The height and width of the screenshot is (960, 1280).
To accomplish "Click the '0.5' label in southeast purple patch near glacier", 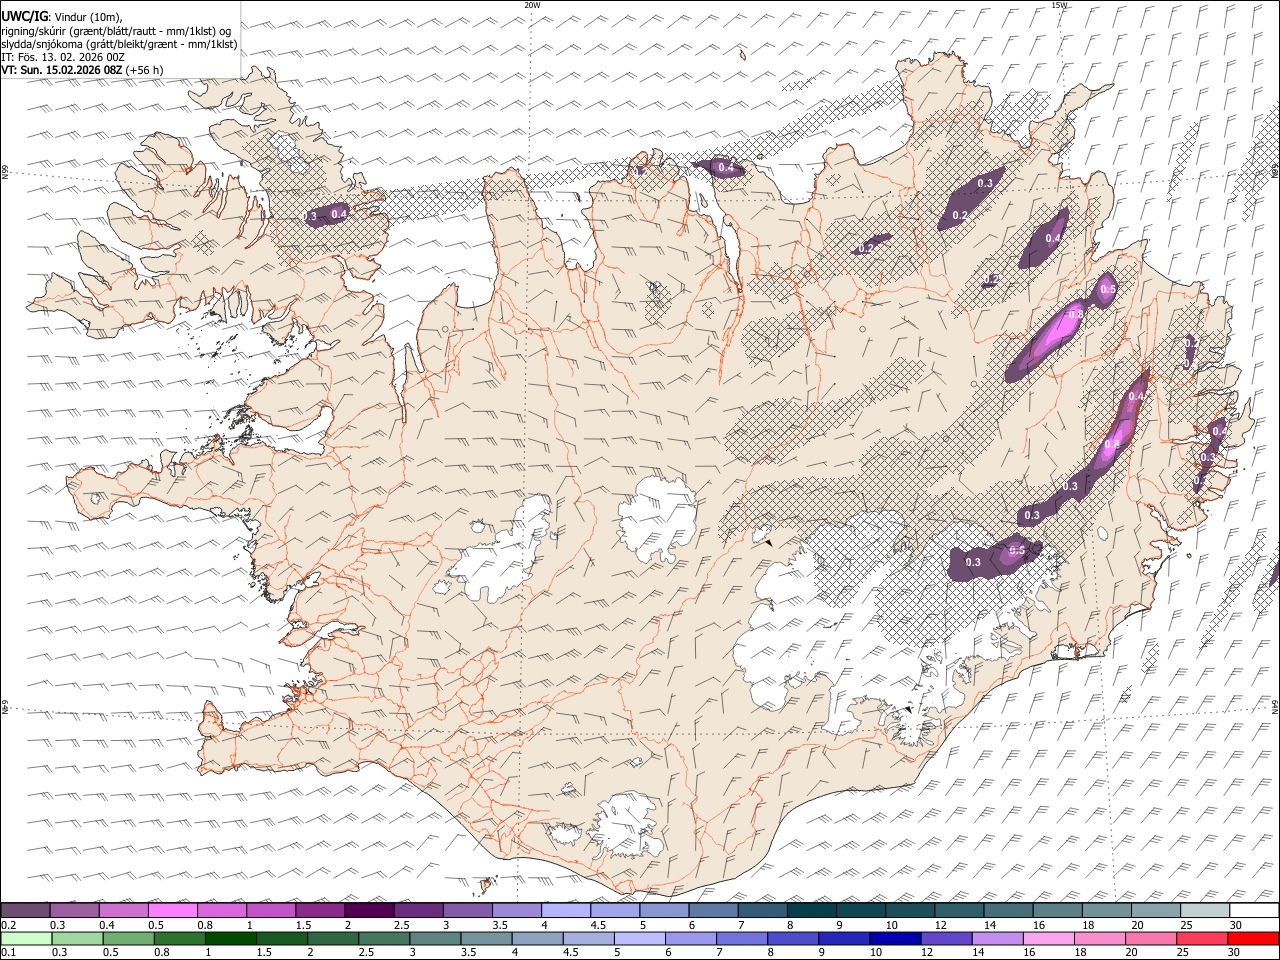I will (1017, 550).
